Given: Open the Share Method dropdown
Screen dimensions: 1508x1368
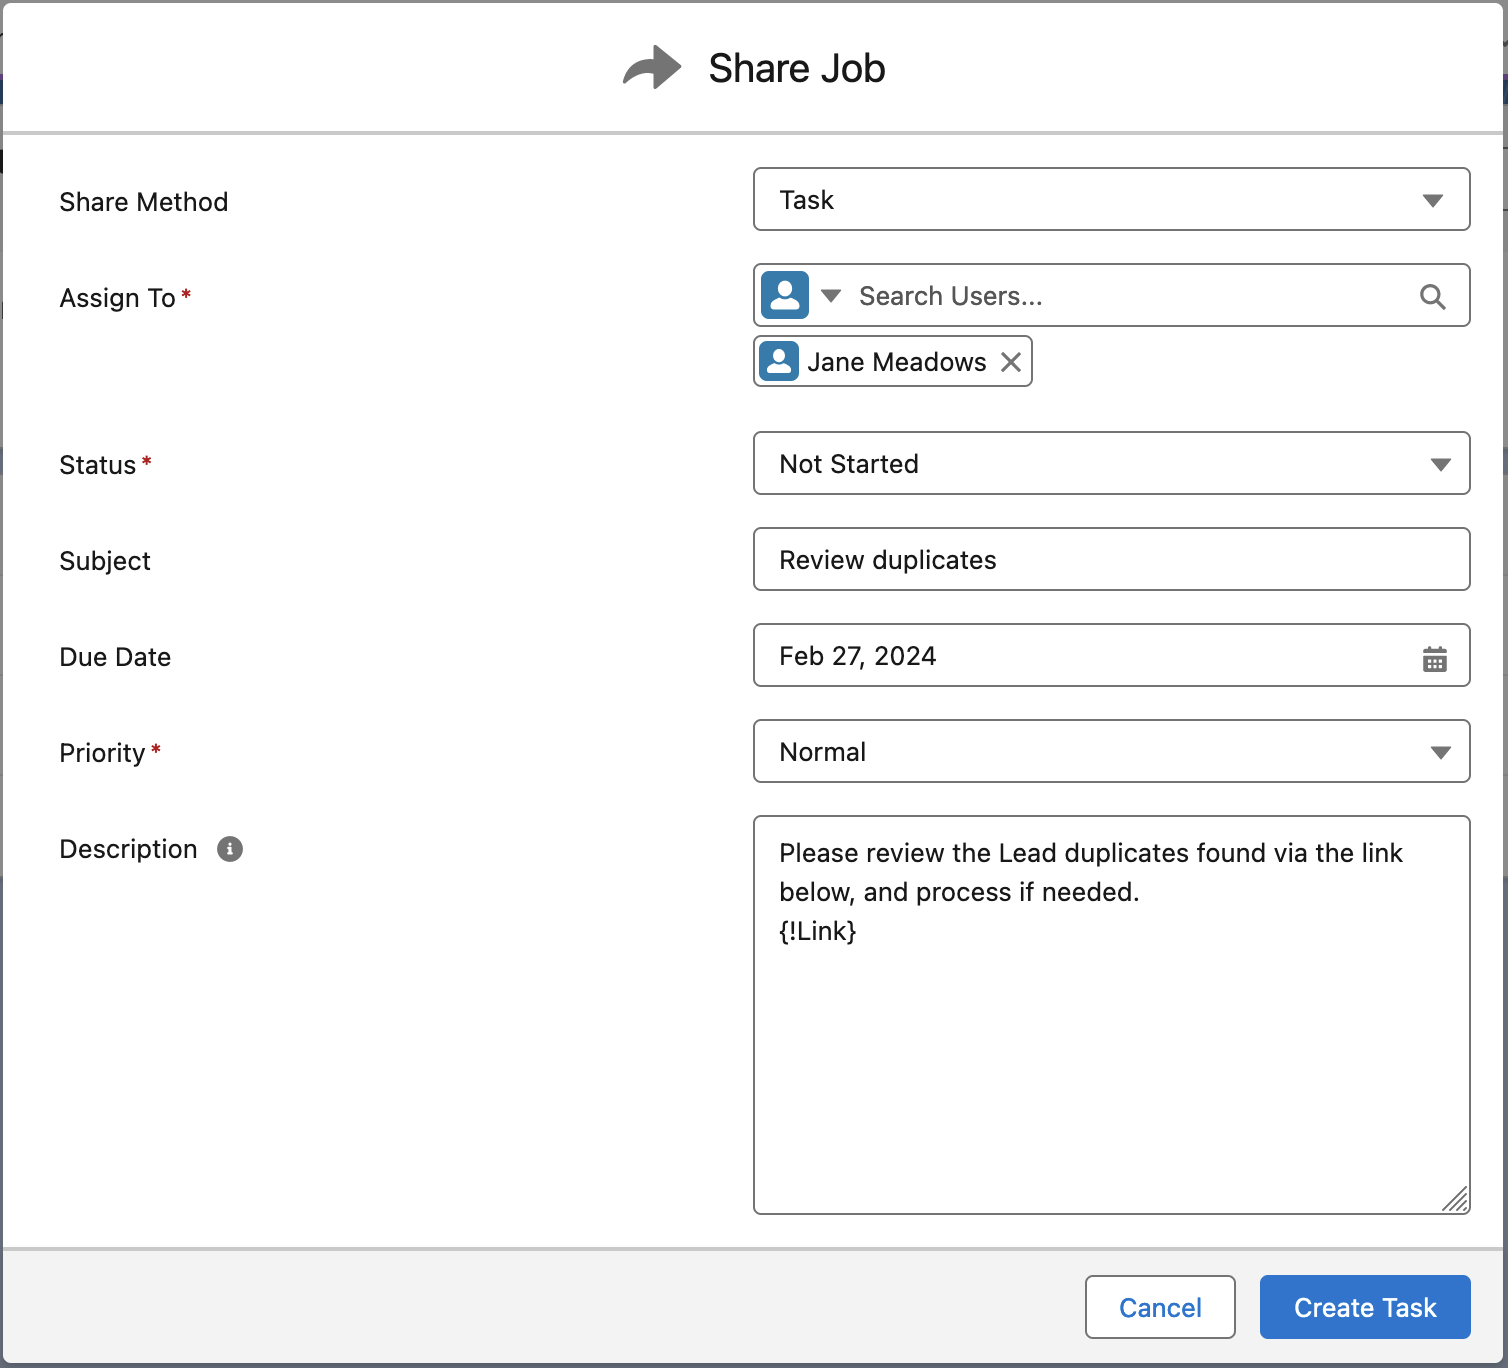Looking at the screenshot, I should [1111, 199].
